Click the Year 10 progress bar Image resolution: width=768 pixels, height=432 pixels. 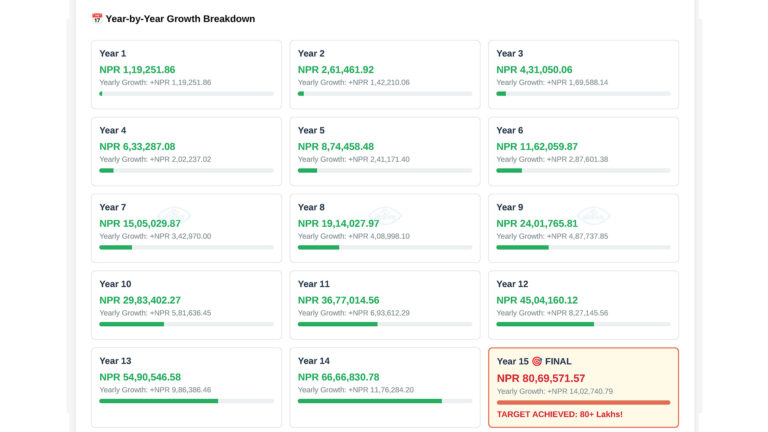pyautogui.click(x=186, y=324)
